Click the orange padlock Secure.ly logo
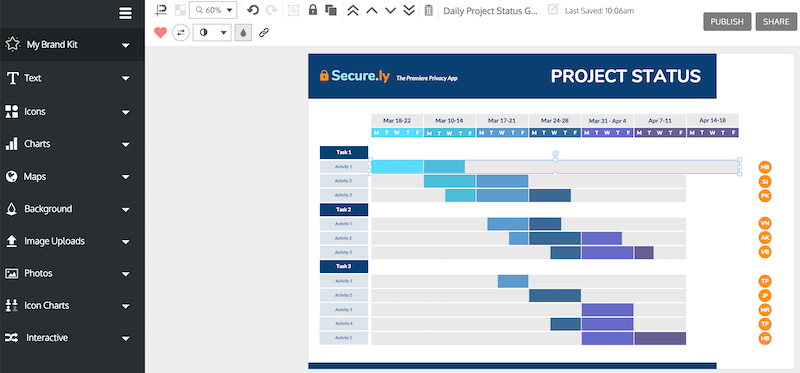Image resolution: width=800 pixels, height=373 pixels. point(324,76)
